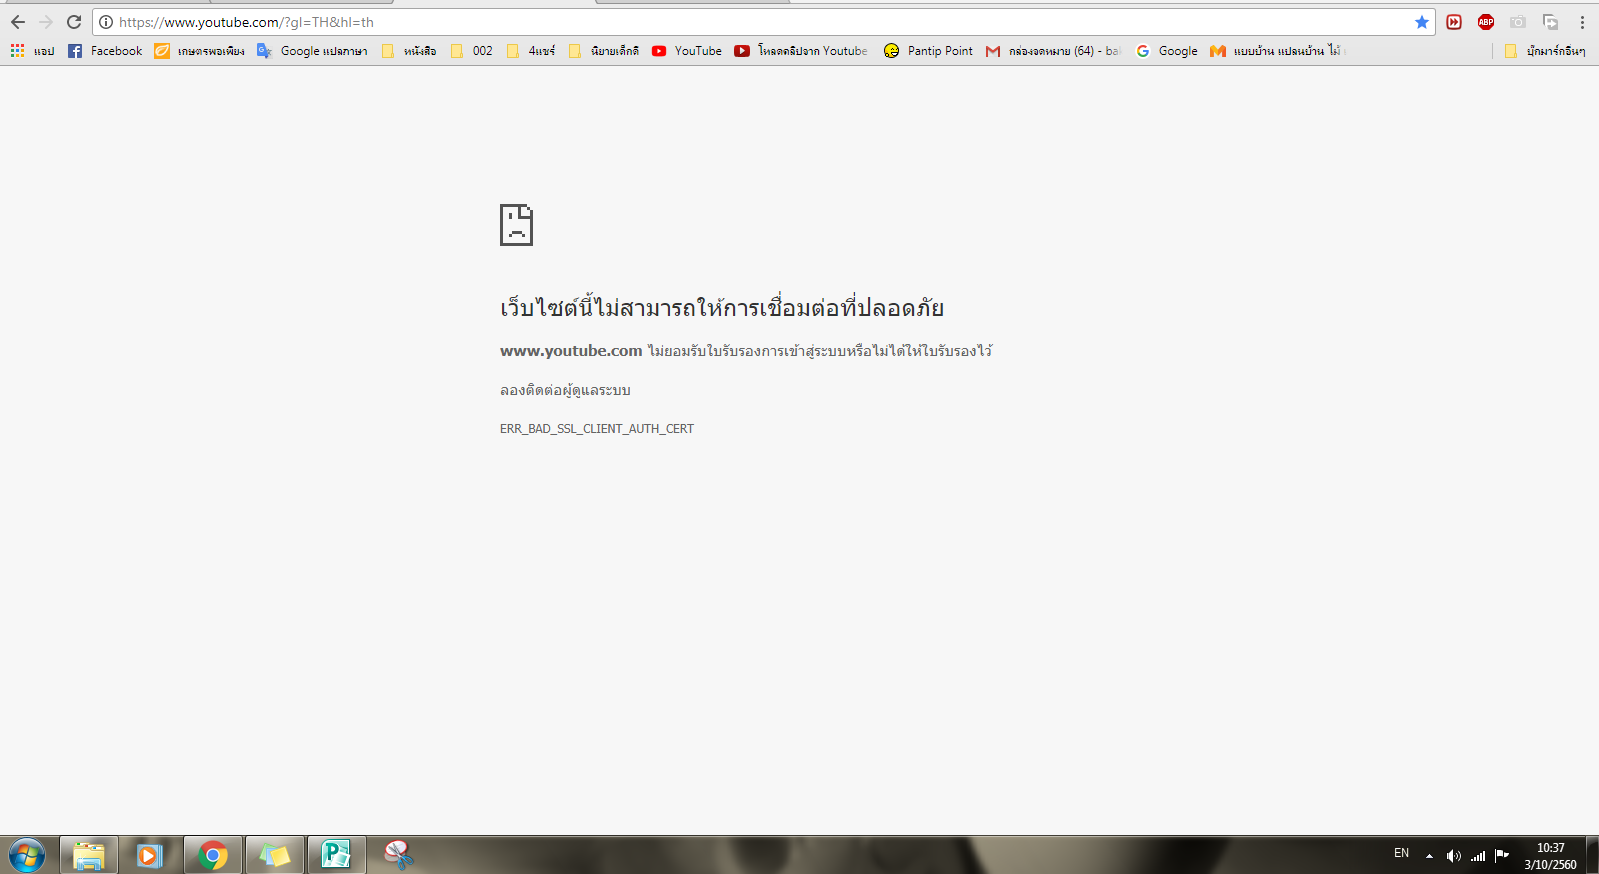Image resolution: width=1599 pixels, height=874 pixels.
Task: Launch Windows Media Player from taskbar
Action: pyautogui.click(x=150, y=855)
